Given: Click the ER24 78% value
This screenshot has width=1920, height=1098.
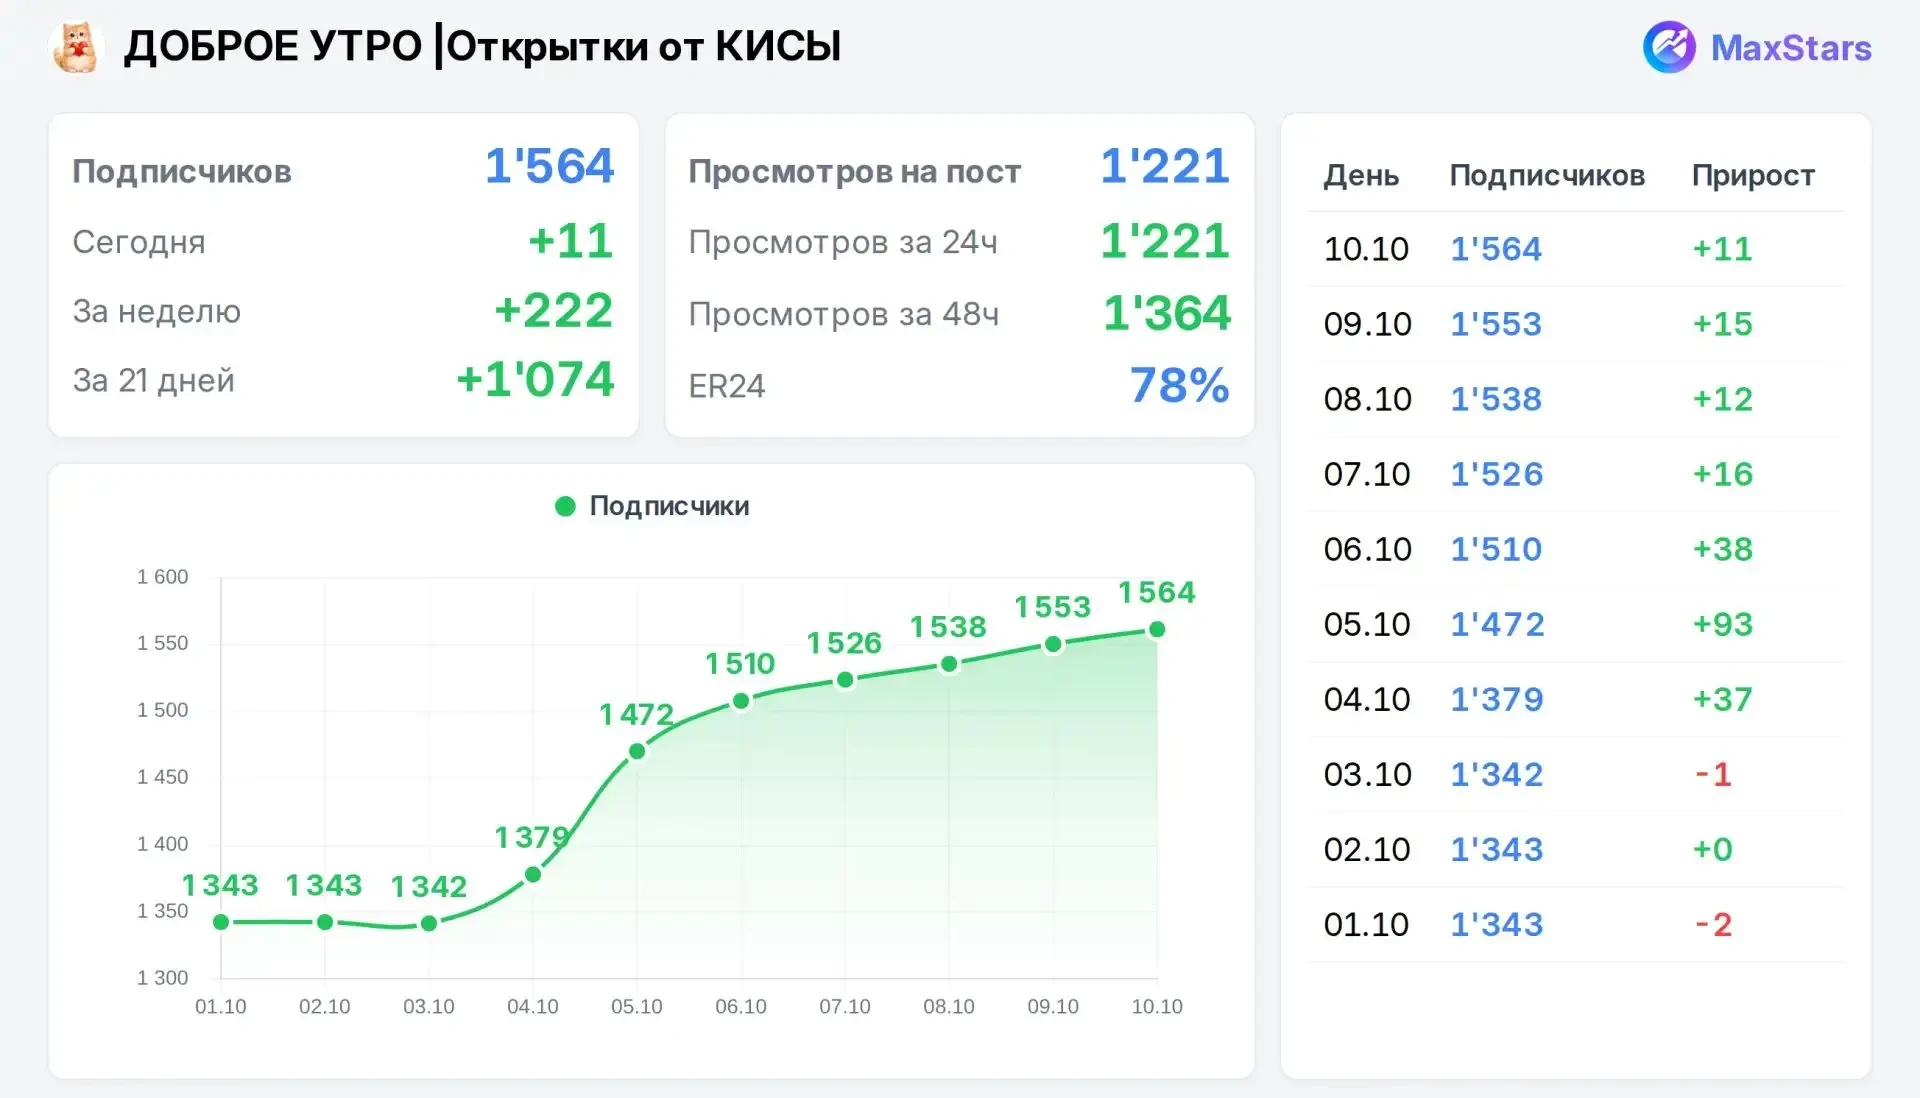Looking at the screenshot, I should (x=1180, y=385).
